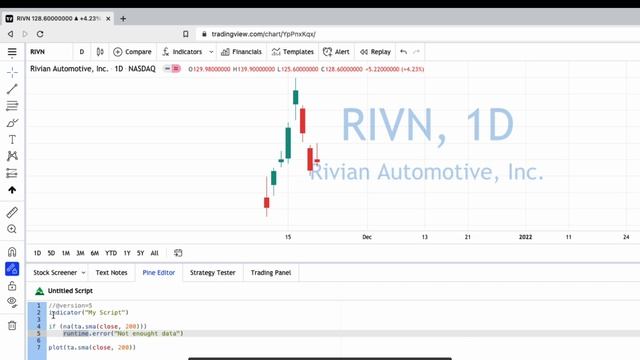Open the prediction and measurement tools

tap(12, 173)
